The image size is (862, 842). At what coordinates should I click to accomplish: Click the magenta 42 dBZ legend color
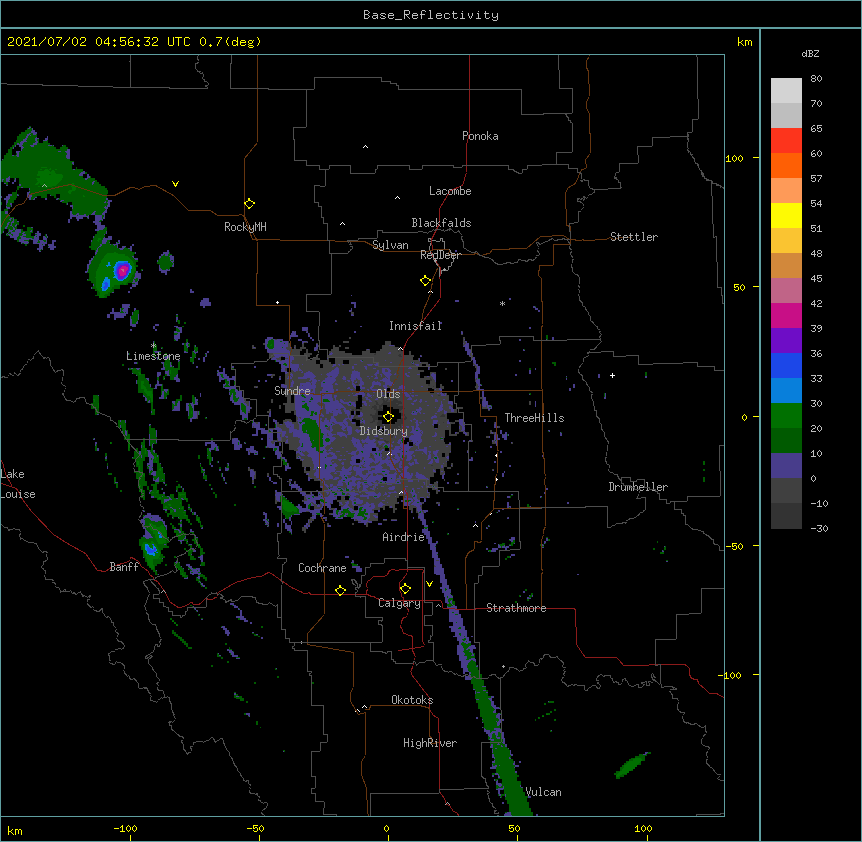coord(786,315)
